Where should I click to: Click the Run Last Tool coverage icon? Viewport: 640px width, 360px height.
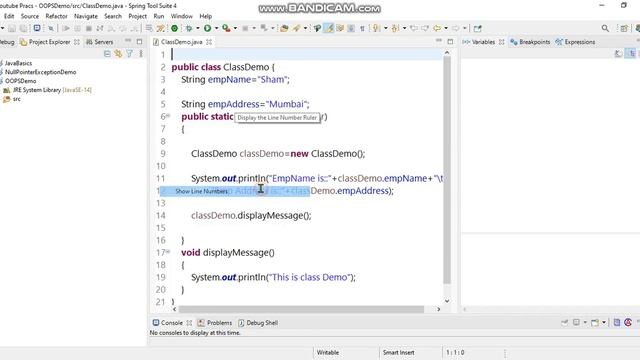click(x=226, y=28)
